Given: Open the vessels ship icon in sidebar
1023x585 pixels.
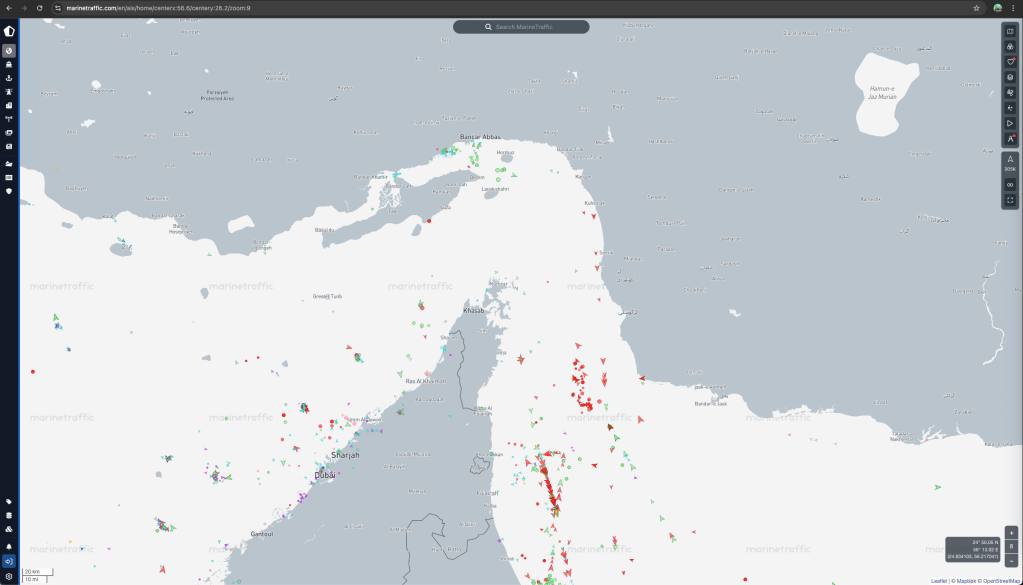Looking at the screenshot, I should point(9,64).
